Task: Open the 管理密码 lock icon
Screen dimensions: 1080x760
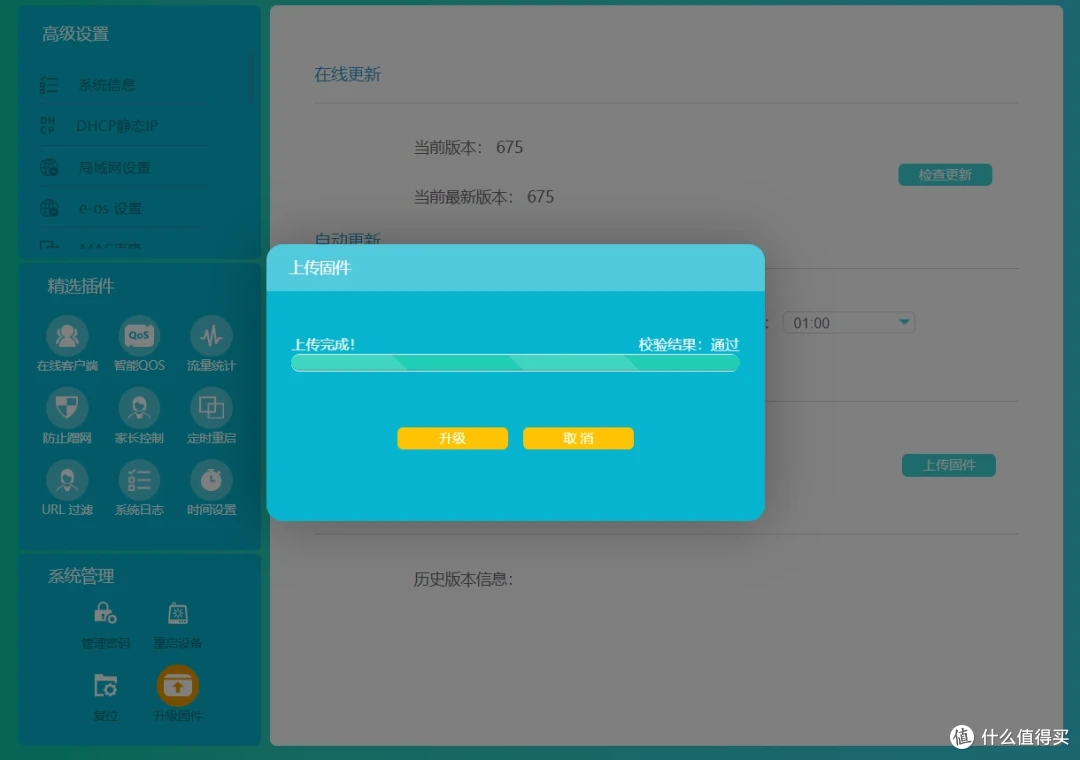Action: (x=105, y=613)
